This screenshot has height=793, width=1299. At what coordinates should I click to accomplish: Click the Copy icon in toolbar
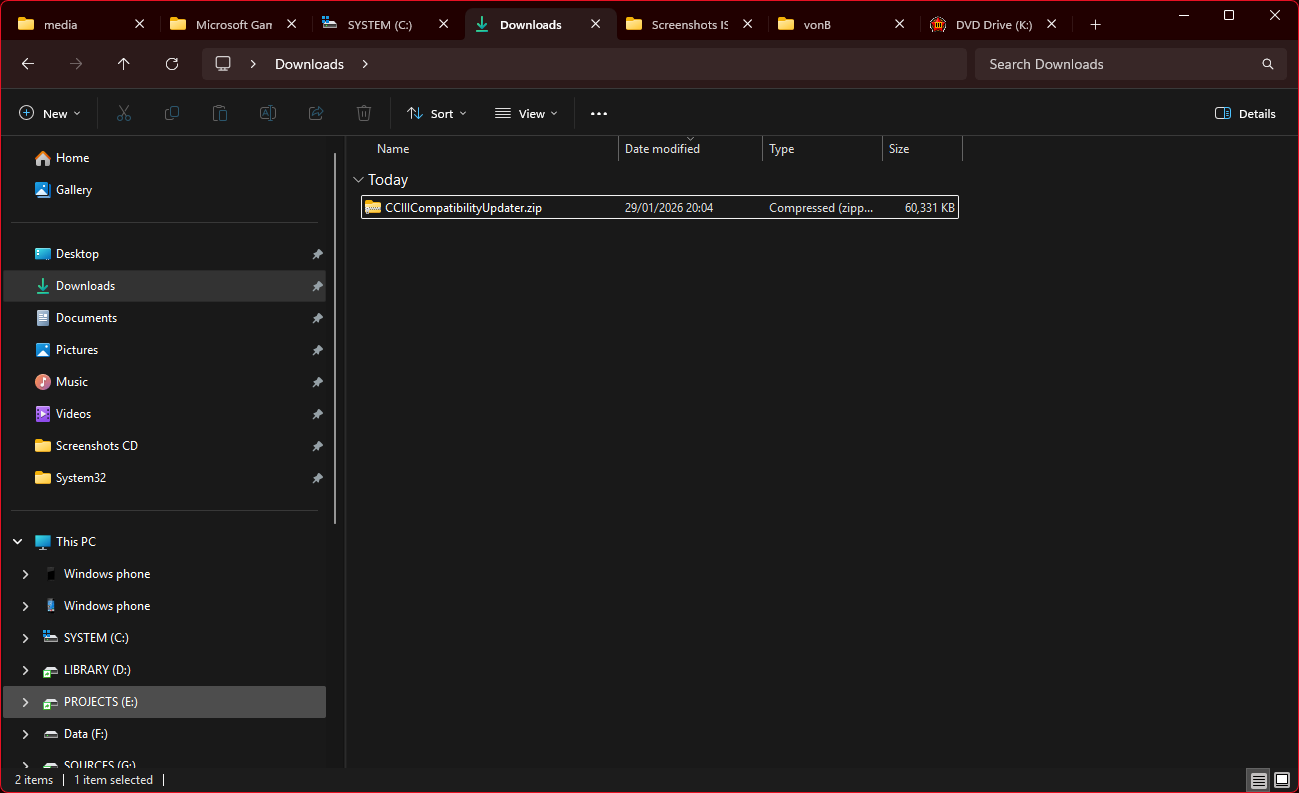[x=172, y=114]
